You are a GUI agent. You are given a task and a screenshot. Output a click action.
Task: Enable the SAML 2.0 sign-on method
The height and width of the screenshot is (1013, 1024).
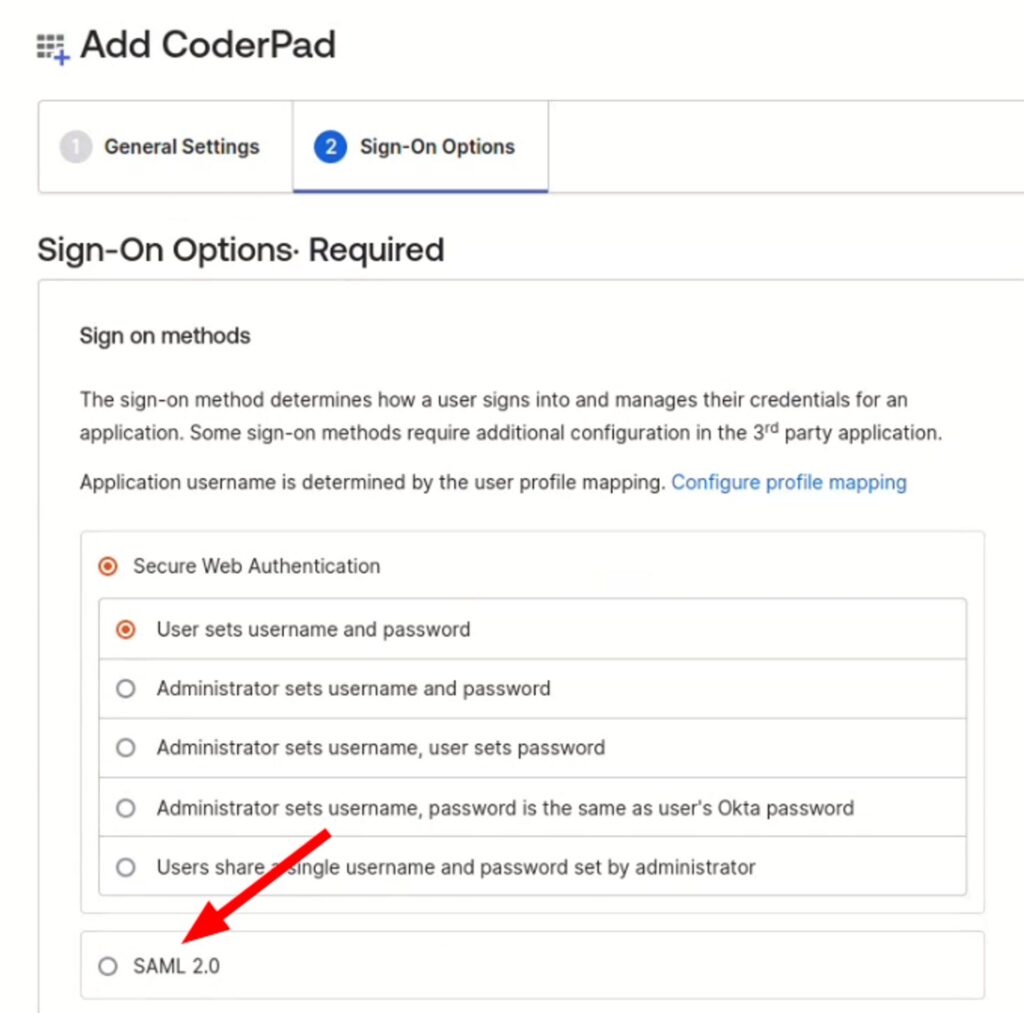click(x=107, y=966)
